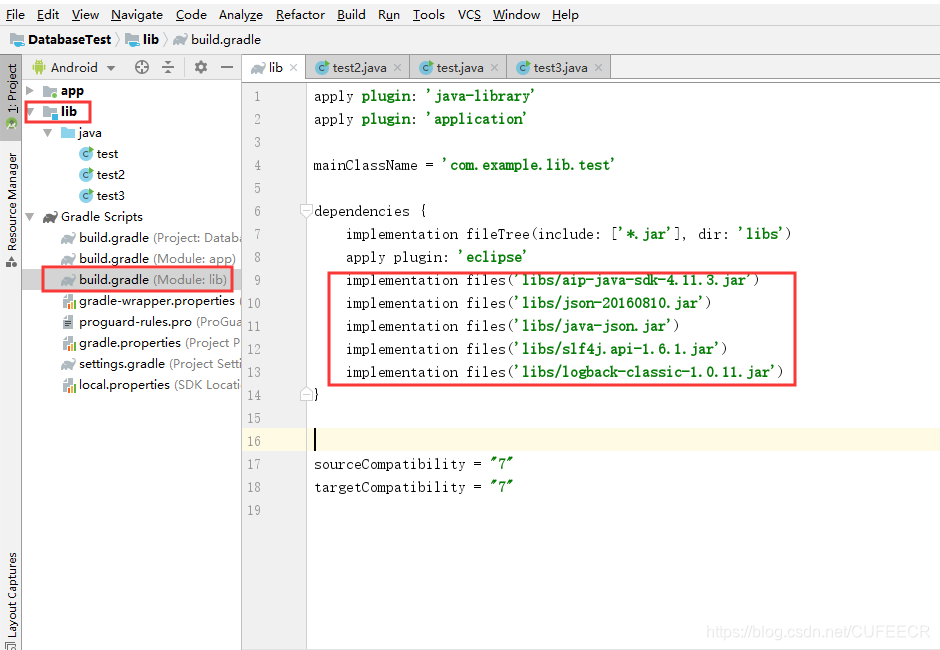Open the Help menu
Screen dimensions: 940x650
click(565, 14)
